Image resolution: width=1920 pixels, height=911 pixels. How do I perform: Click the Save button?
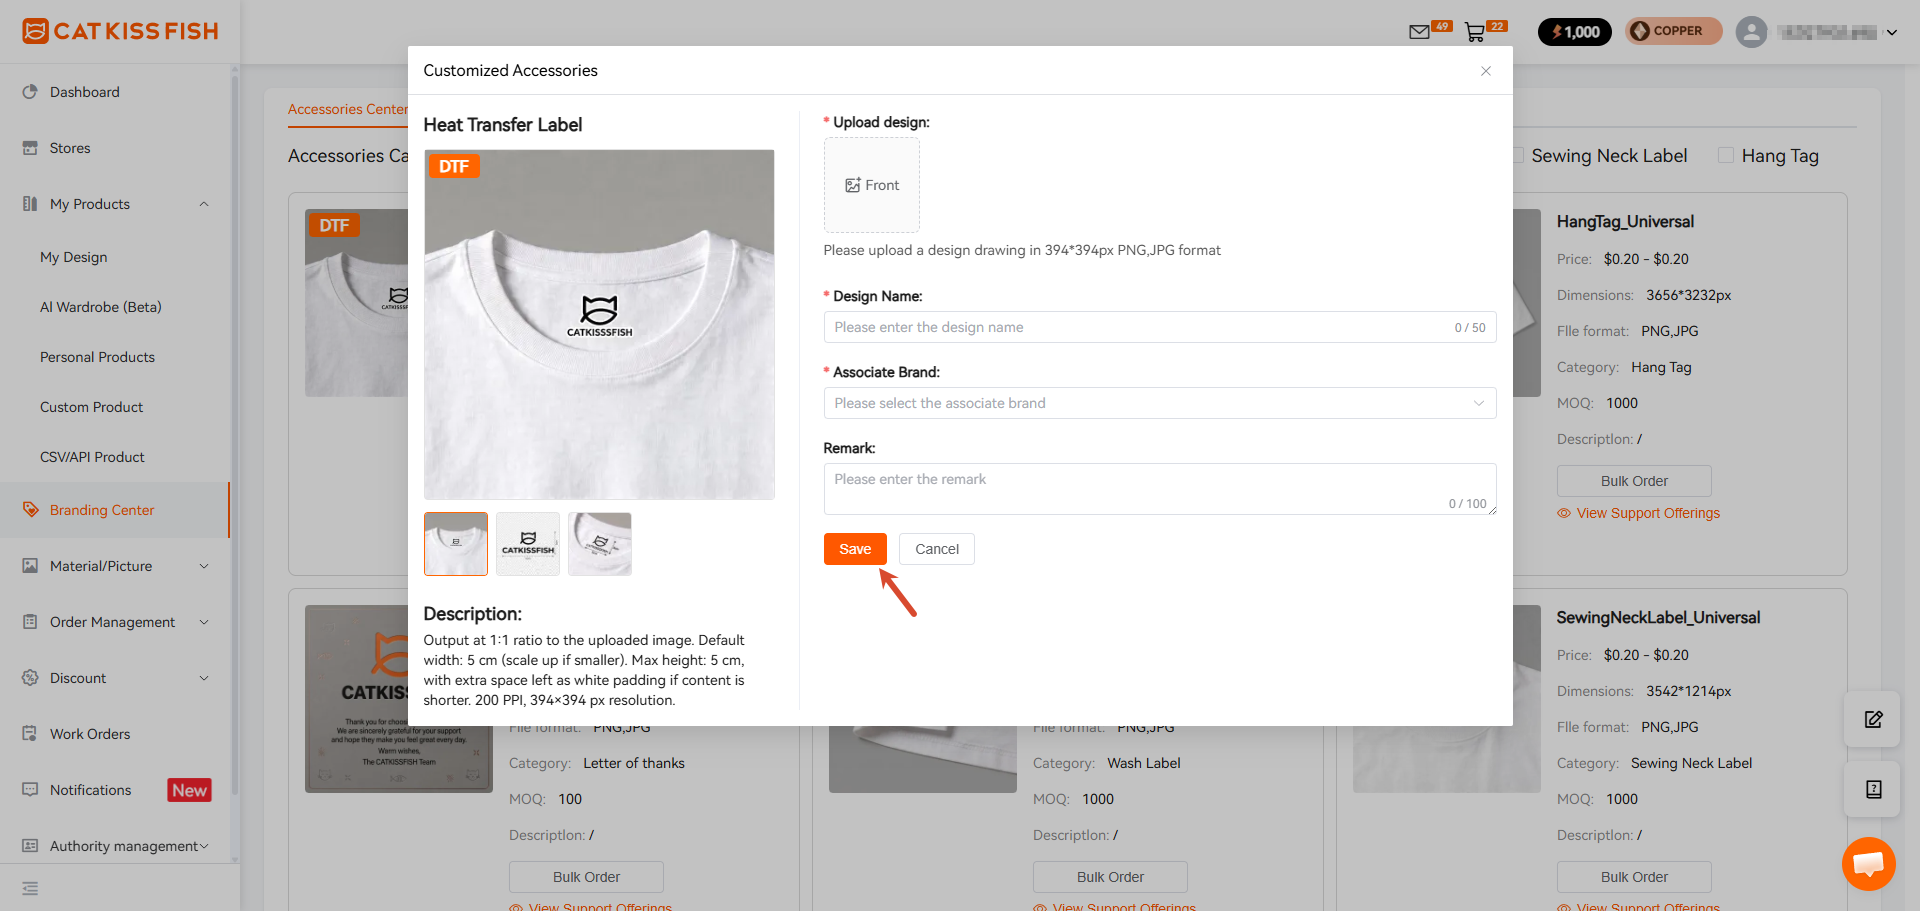click(855, 549)
